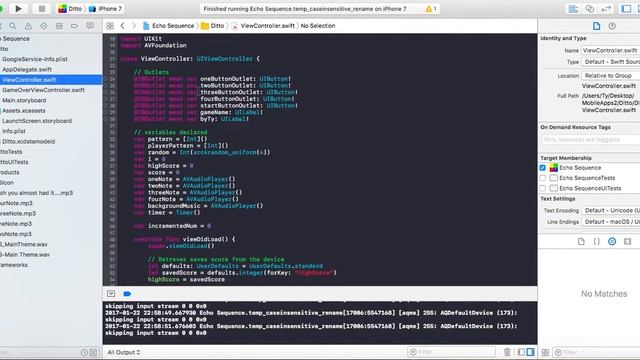Toggle Echo Sequence target membership checkbox
Viewport: 640px width, 360px height.
(542, 168)
